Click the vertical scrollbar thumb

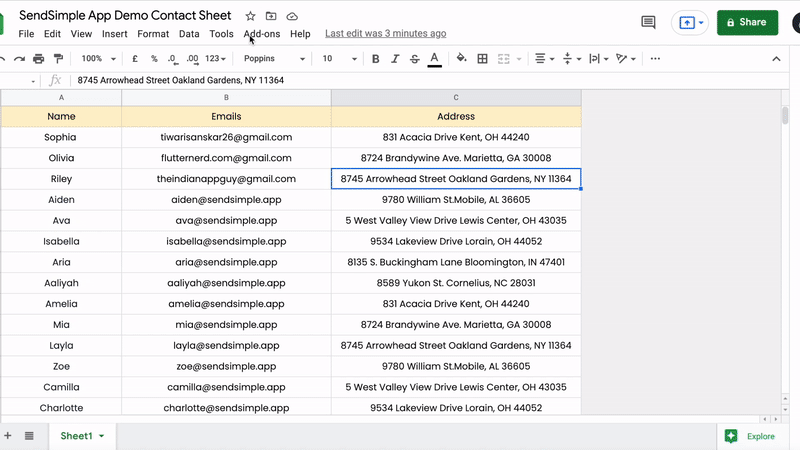(x=785, y=115)
